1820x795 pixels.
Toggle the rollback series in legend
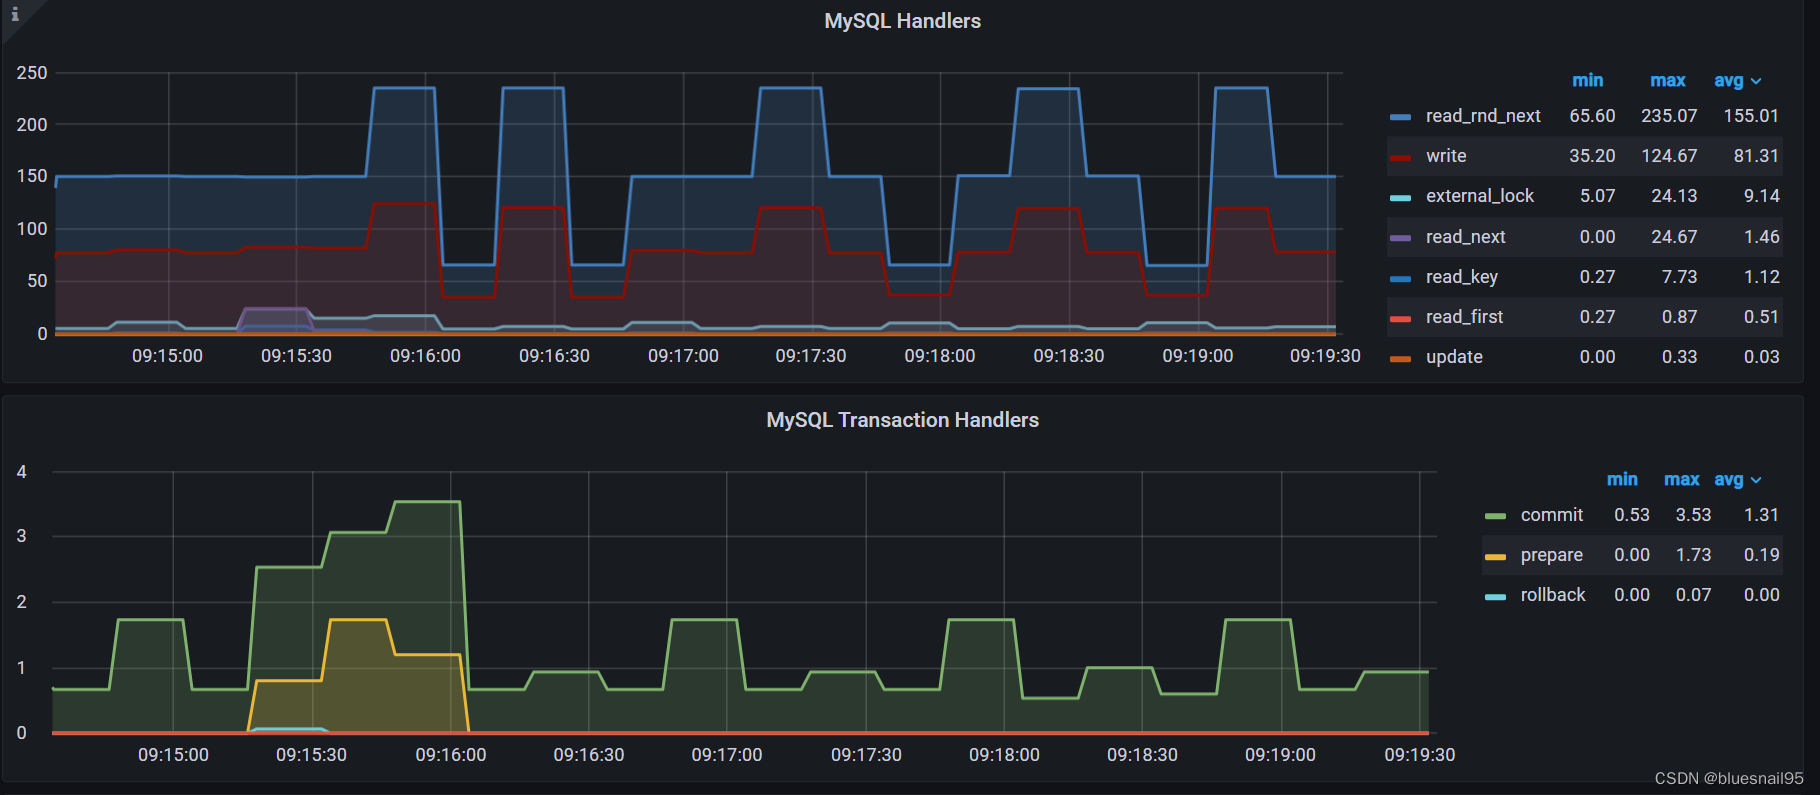tap(1553, 595)
